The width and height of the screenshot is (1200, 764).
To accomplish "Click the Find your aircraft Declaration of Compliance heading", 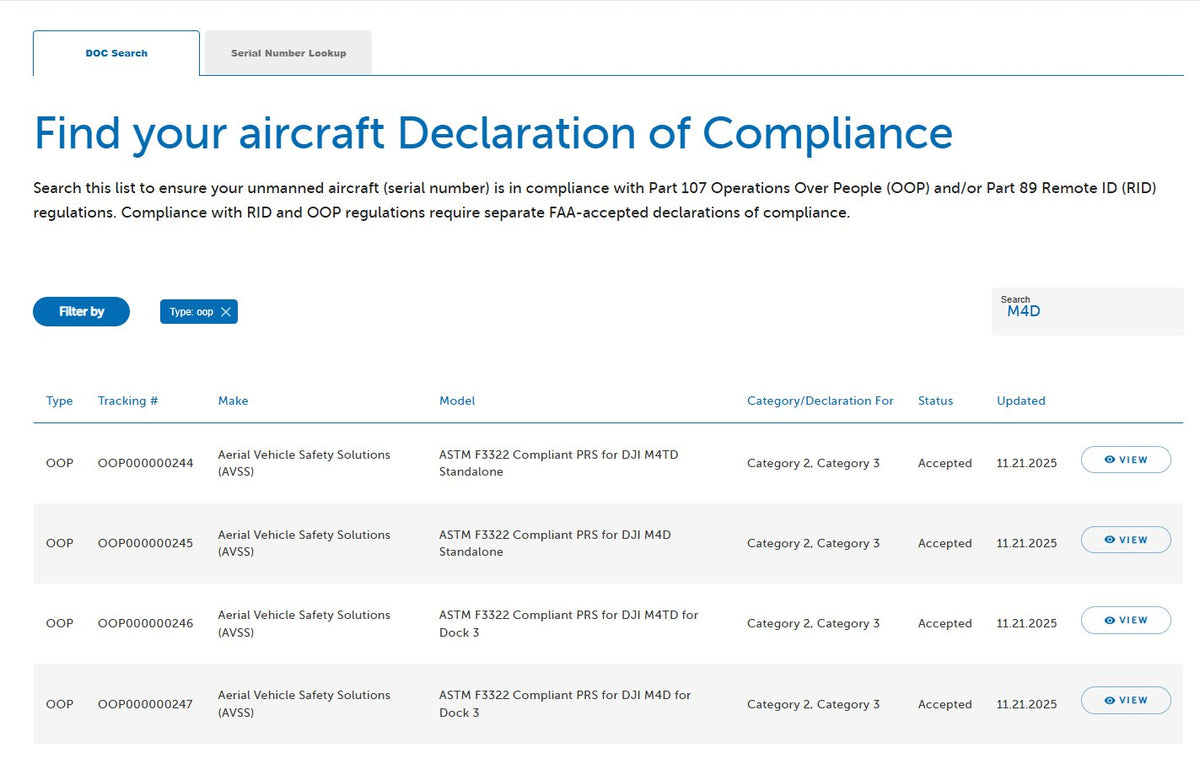I will (493, 132).
